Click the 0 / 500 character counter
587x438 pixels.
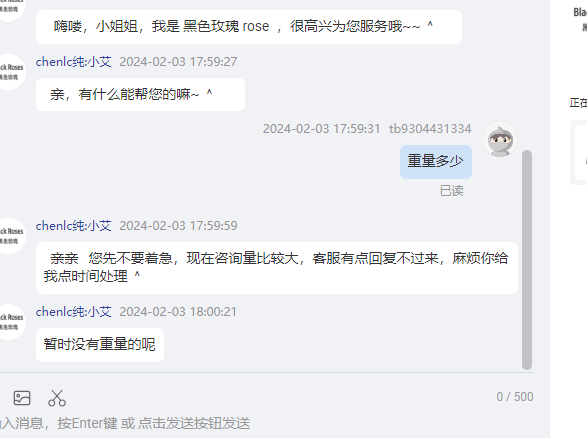[515, 397]
